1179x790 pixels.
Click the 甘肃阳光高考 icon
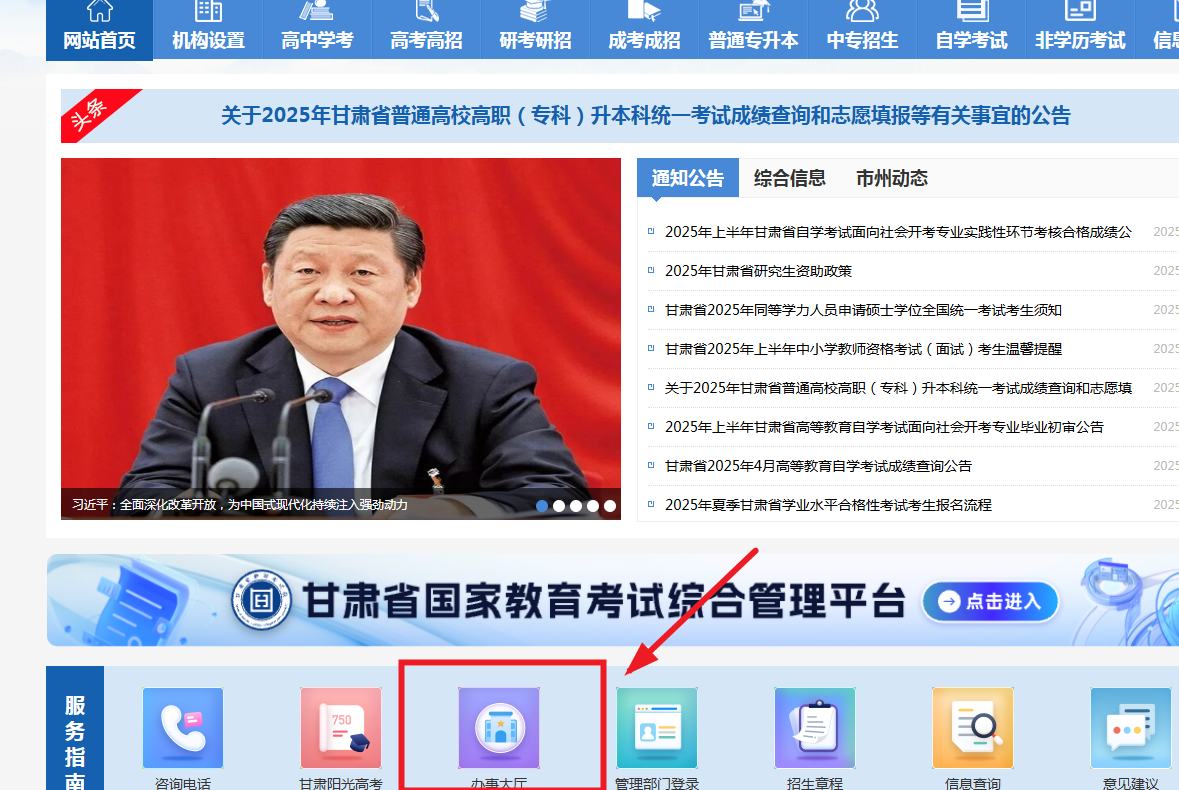point(341,728)
